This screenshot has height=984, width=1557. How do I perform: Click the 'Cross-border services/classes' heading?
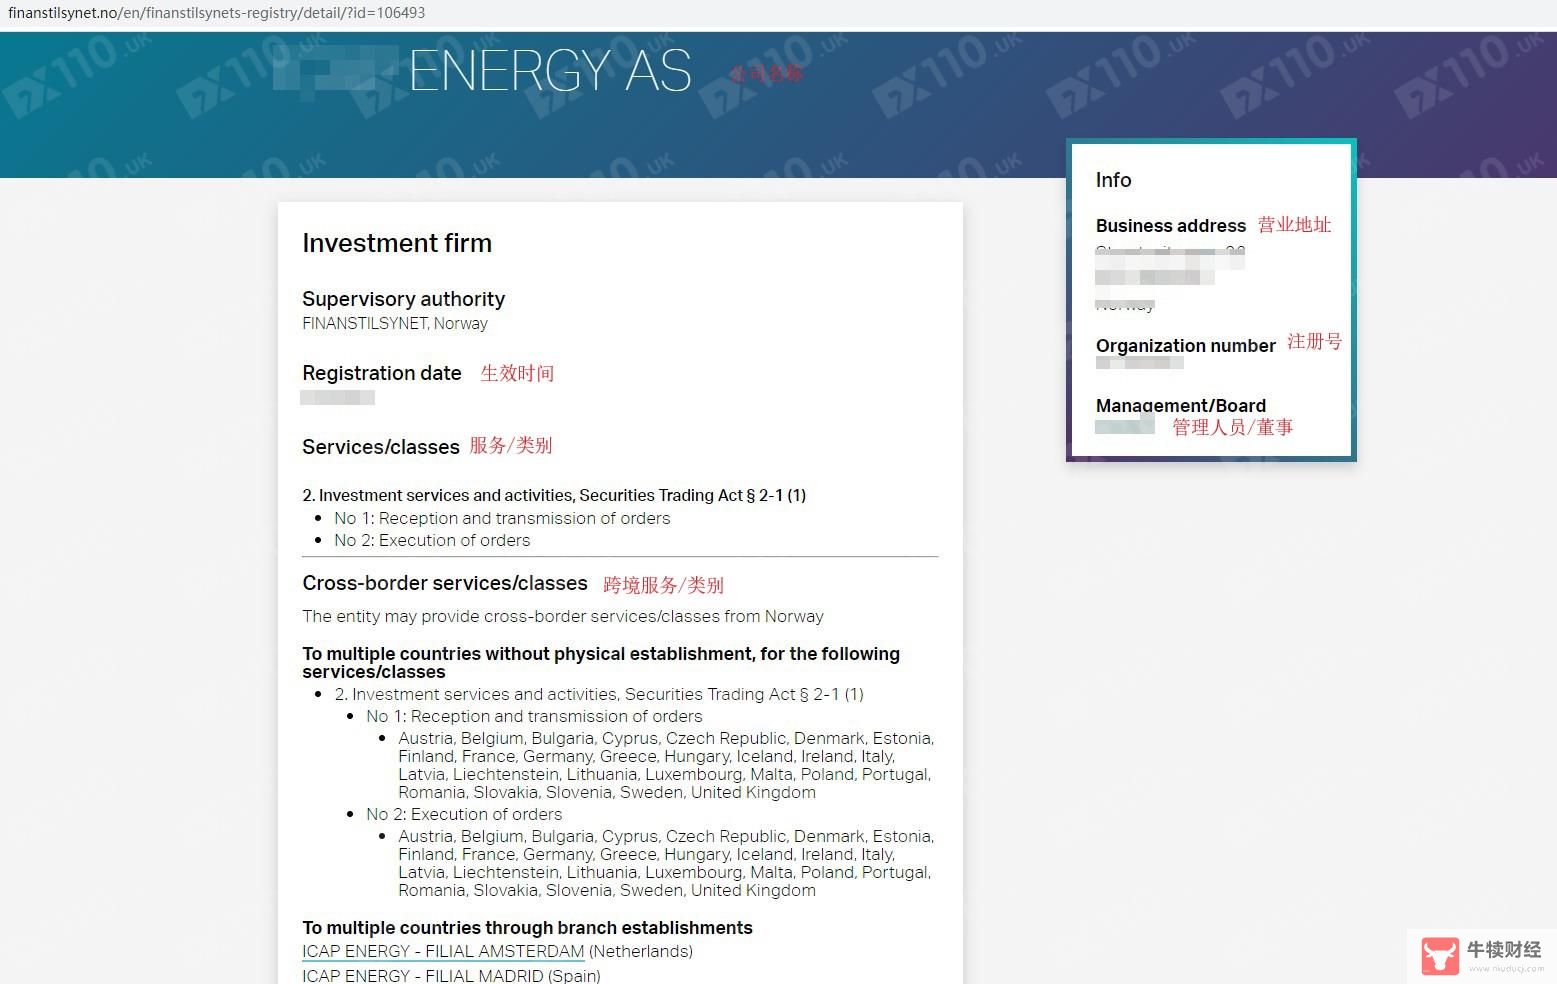click(445, 583)
